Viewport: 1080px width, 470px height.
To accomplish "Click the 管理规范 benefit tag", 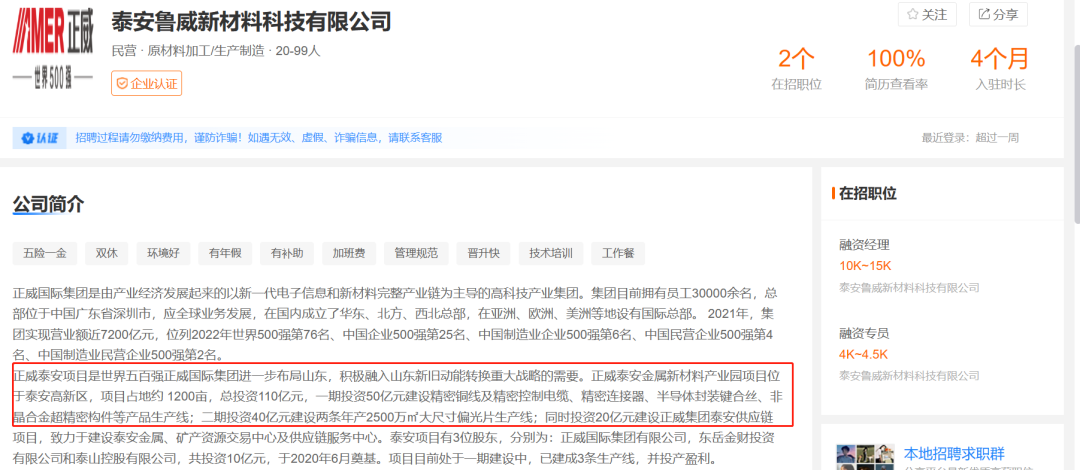I will pyautogui.click(x=416, y=253).
